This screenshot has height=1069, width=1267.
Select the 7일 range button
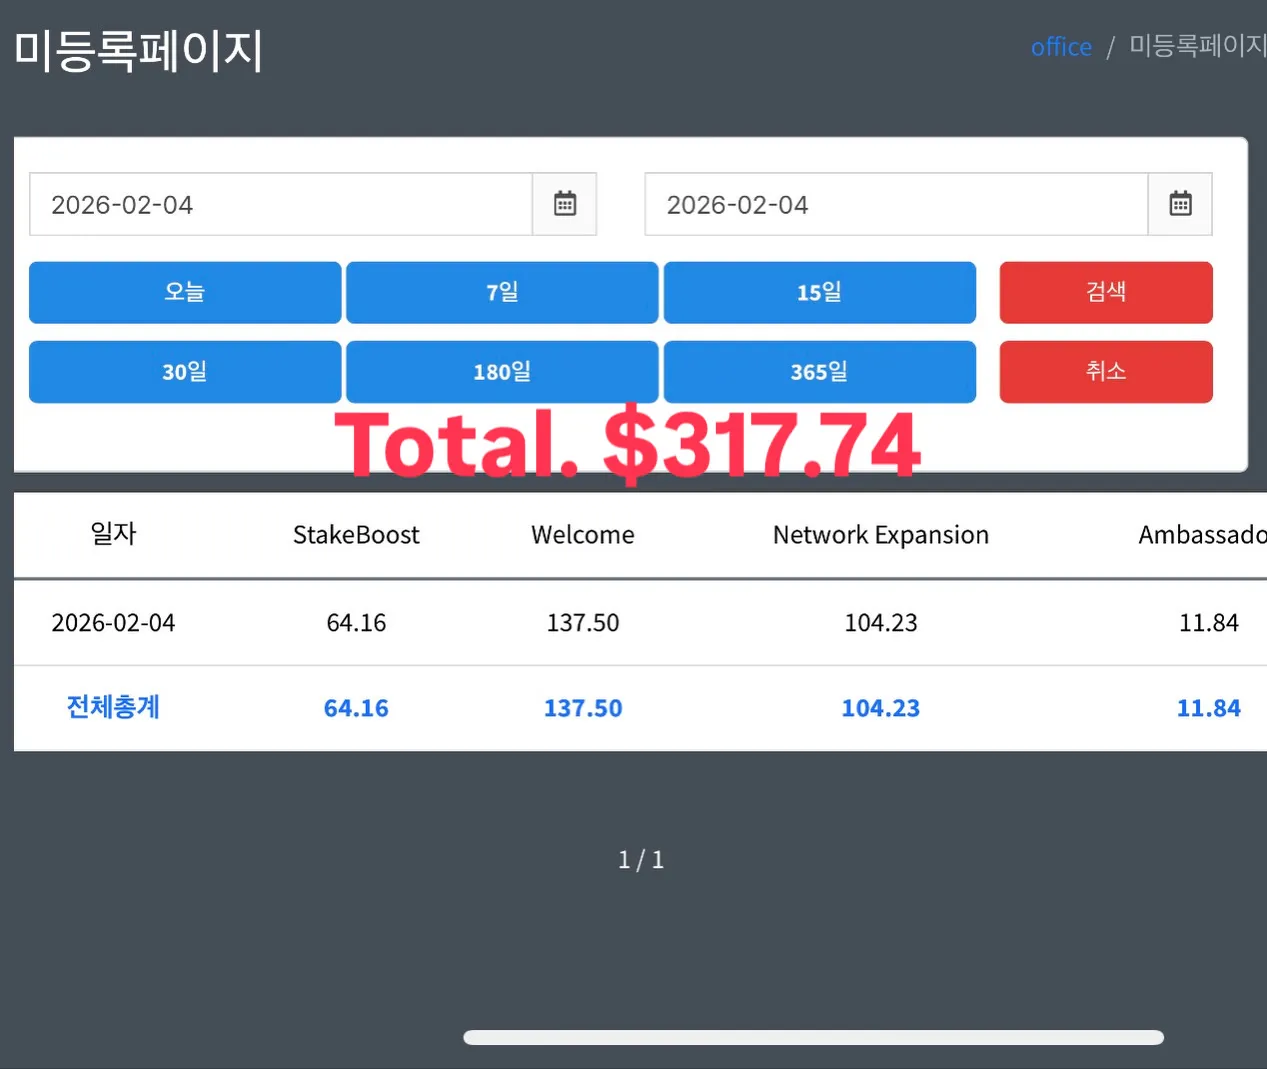[x=502, y=292]
